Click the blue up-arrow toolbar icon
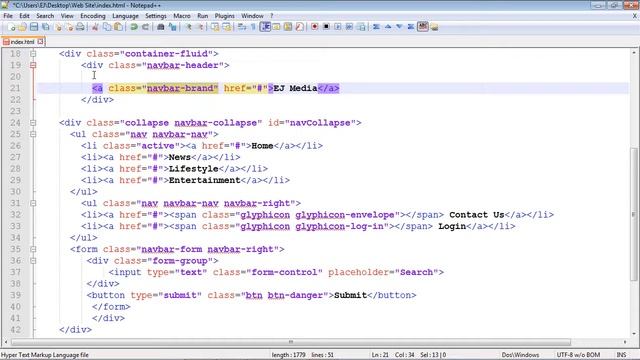This screenshot has width=640, height=360. pos(388,27)
